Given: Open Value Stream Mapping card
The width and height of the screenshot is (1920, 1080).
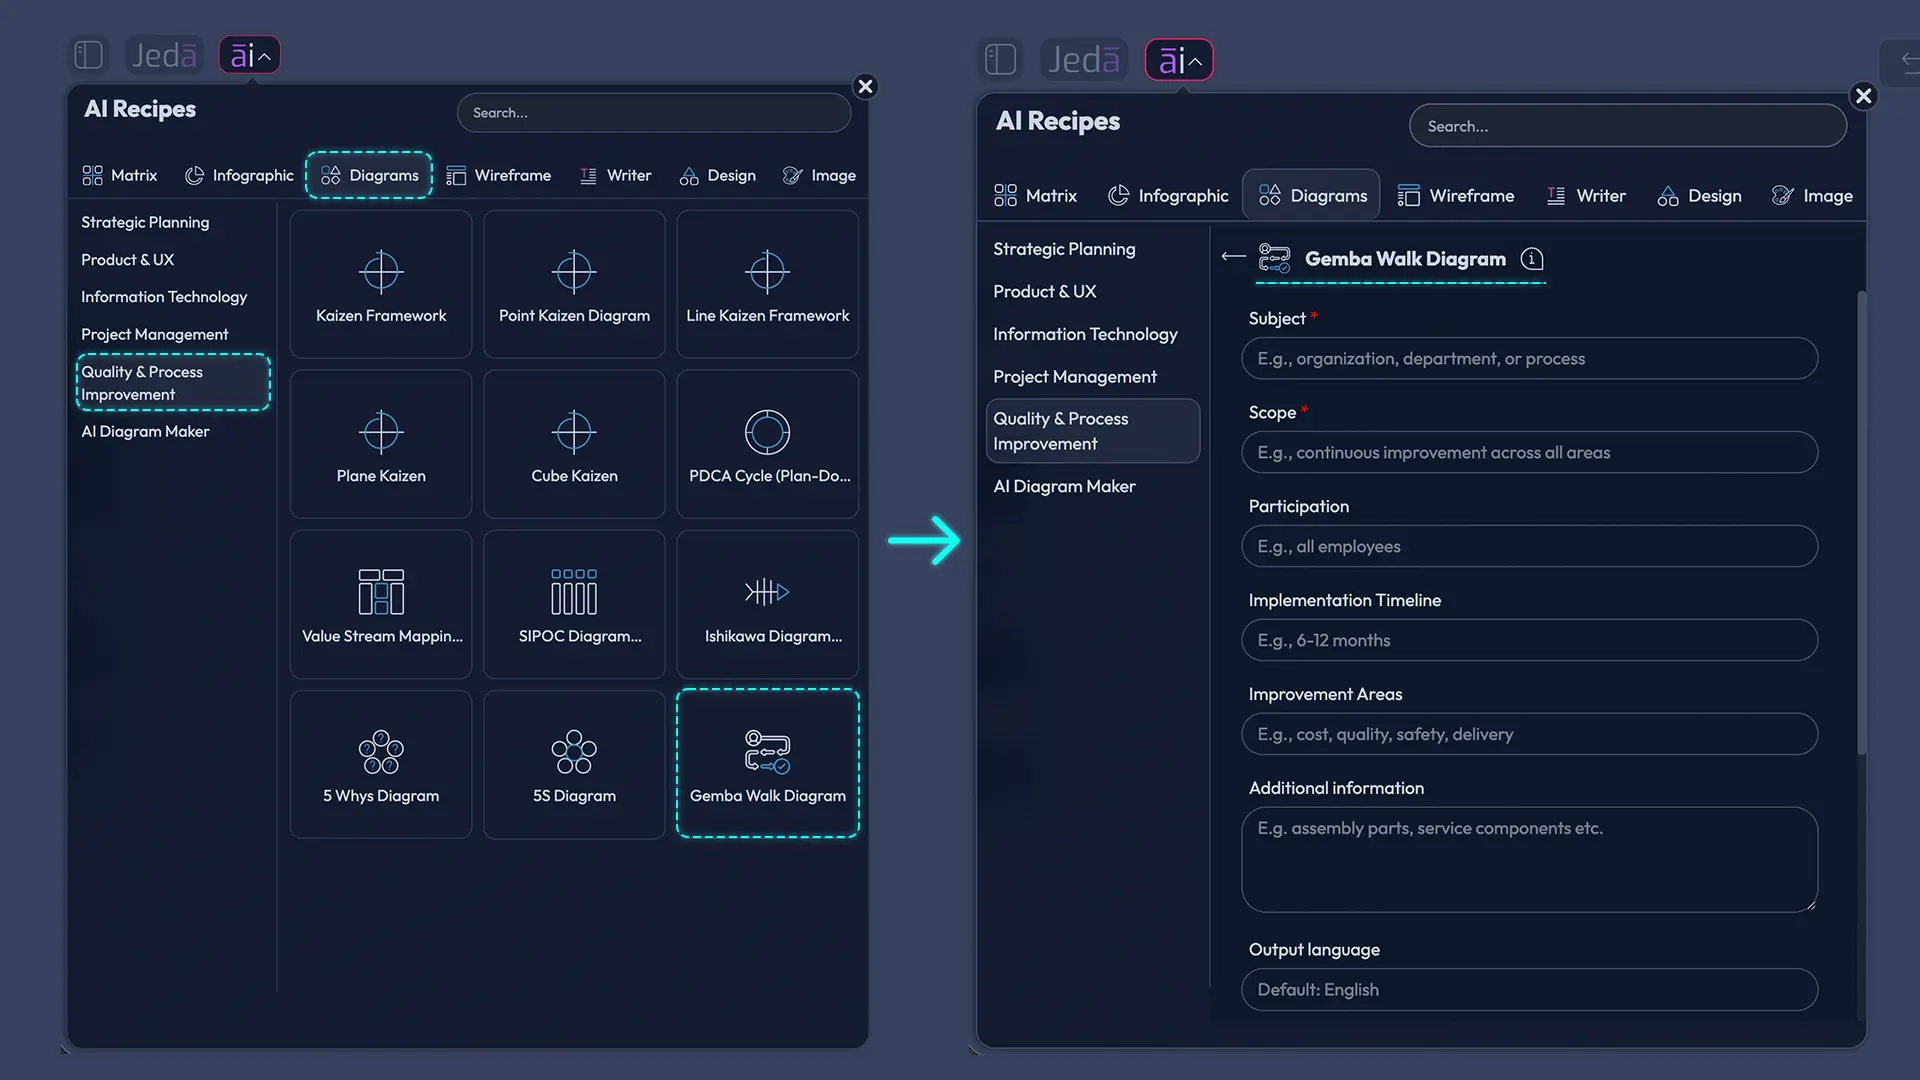Looking at the screenshot, I should pos(381,604).
